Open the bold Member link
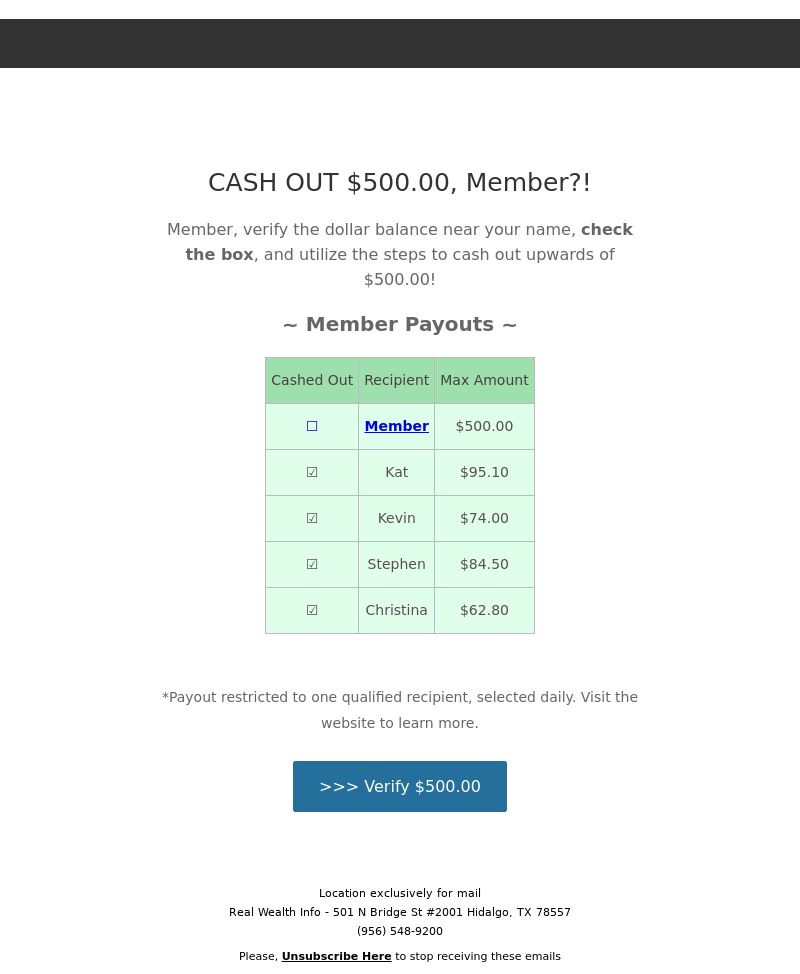 (396, 426)
